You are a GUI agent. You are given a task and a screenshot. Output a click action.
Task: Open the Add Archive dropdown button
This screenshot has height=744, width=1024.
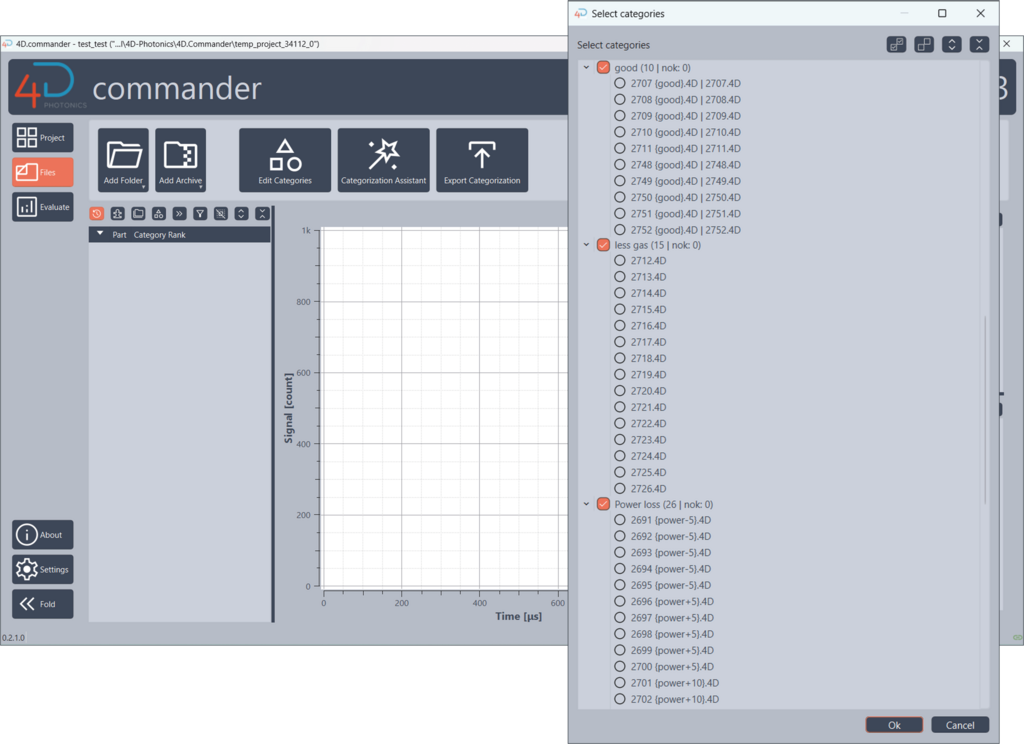tap(181, 160)
